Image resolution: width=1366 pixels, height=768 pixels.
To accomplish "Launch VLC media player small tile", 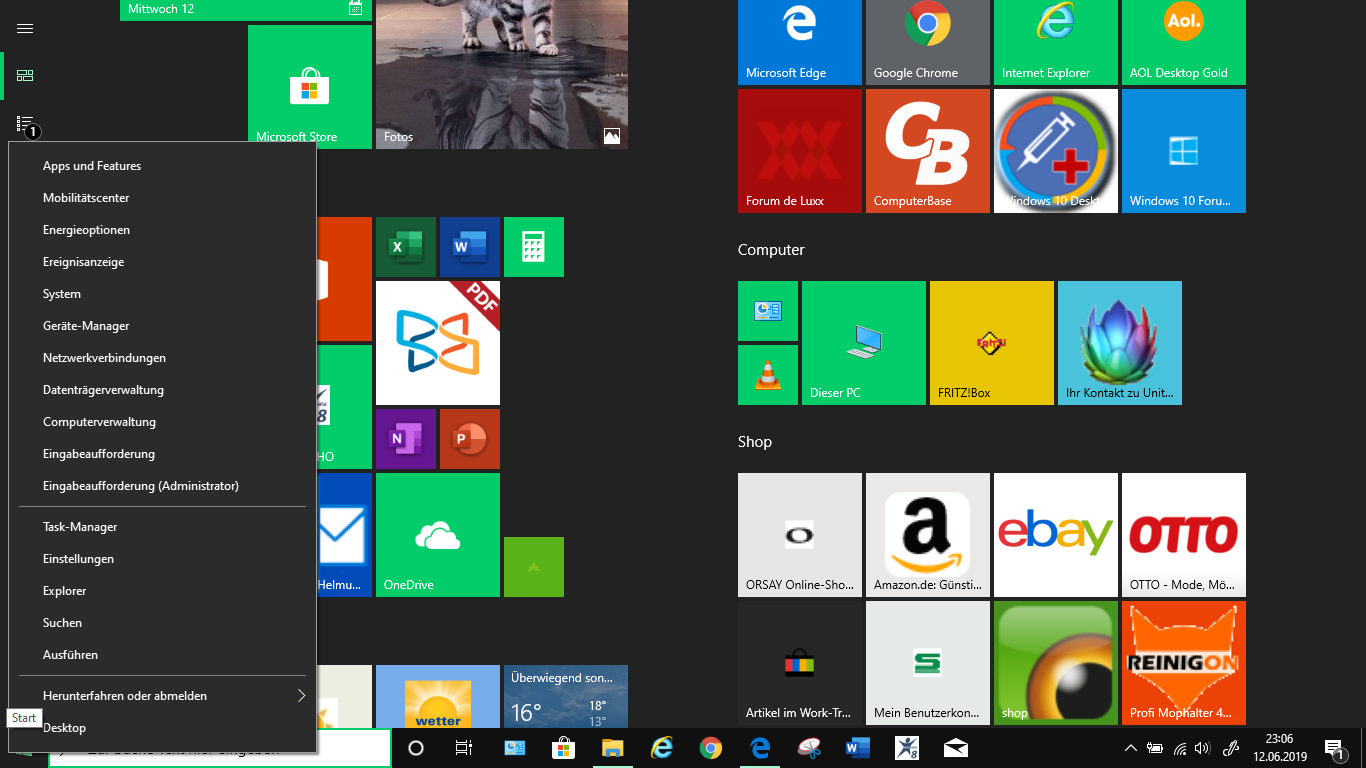I will (x=767, y=375).
